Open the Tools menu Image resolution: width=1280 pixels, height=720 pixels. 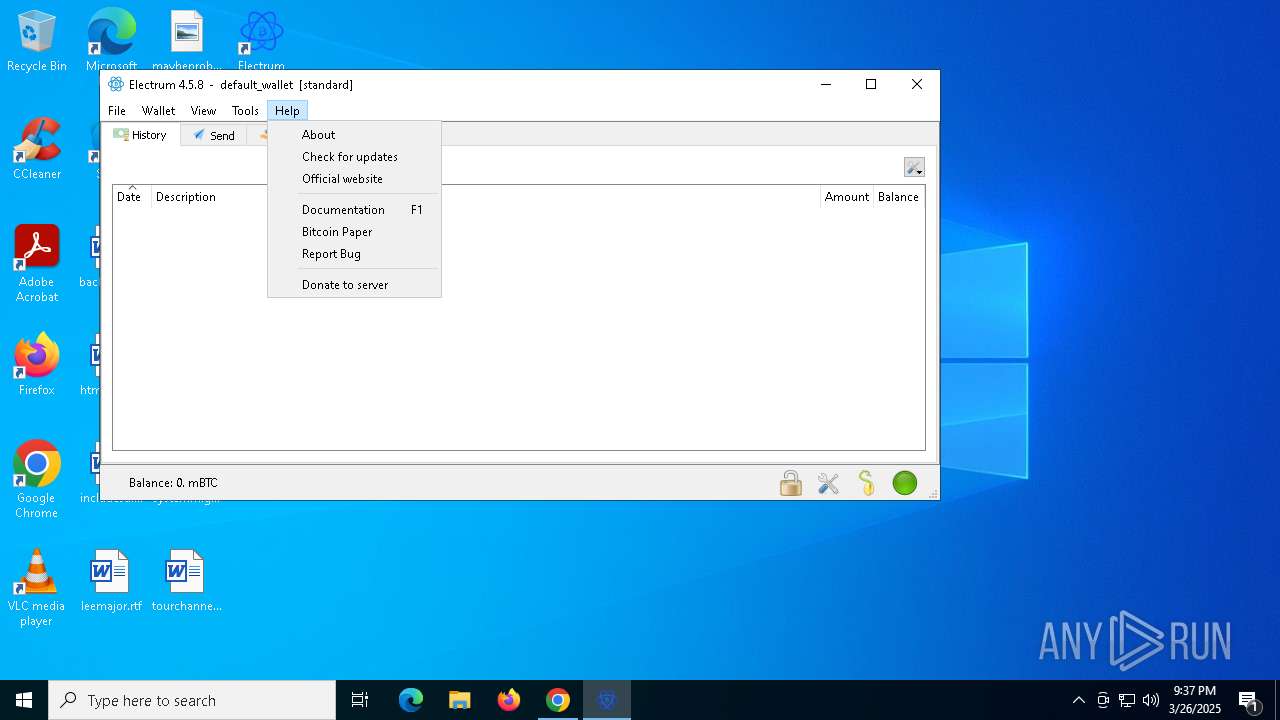click(245, 111)
